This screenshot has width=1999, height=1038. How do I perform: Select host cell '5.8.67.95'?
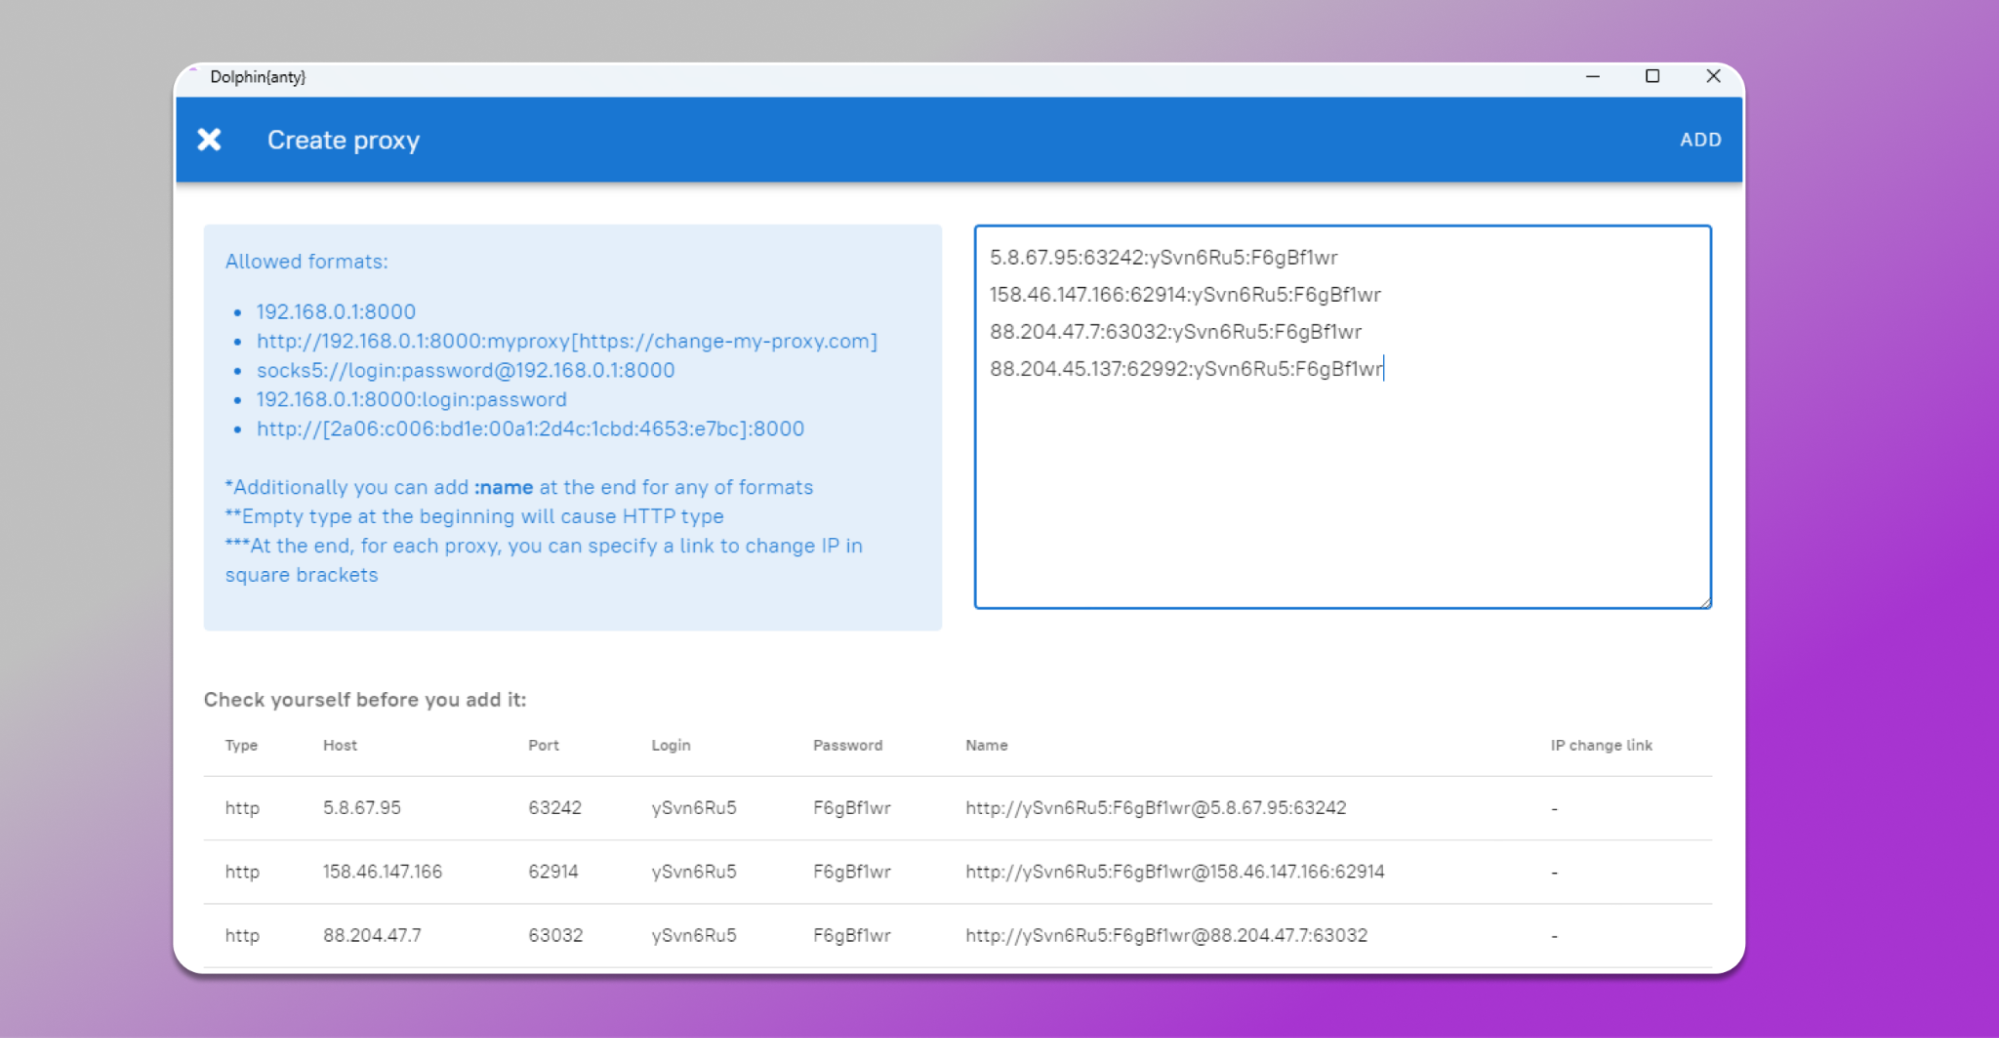coord(362,808)
